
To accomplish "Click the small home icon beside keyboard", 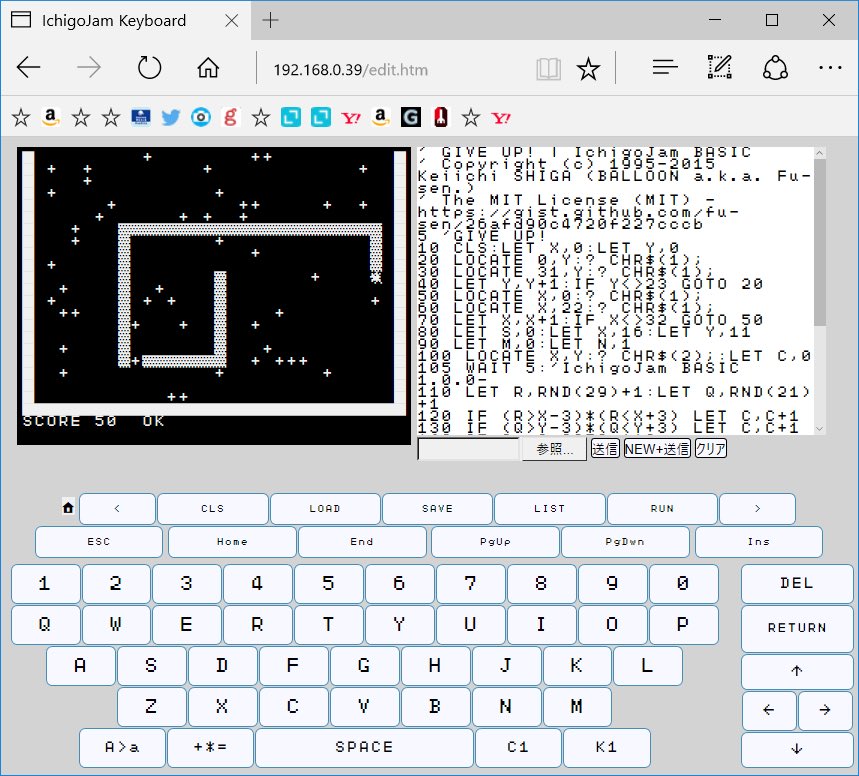I will (x=68, y=507).
